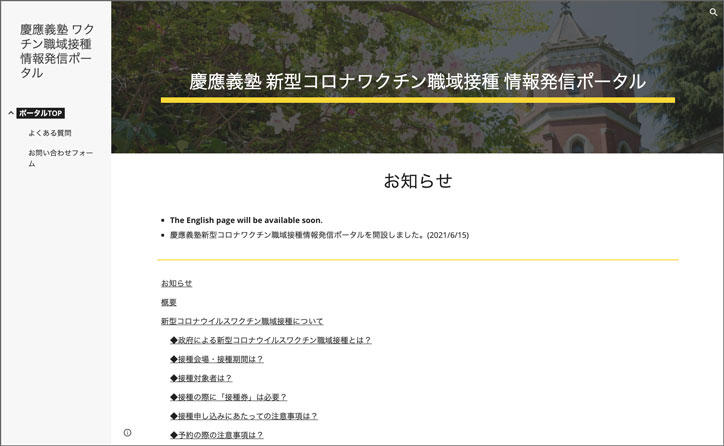This screenshot has height=446, width=724.
Task: Open ◆政府による新型コロナウイルスワクチン職域接種とは？ link
Action: (x=270, y=340)
